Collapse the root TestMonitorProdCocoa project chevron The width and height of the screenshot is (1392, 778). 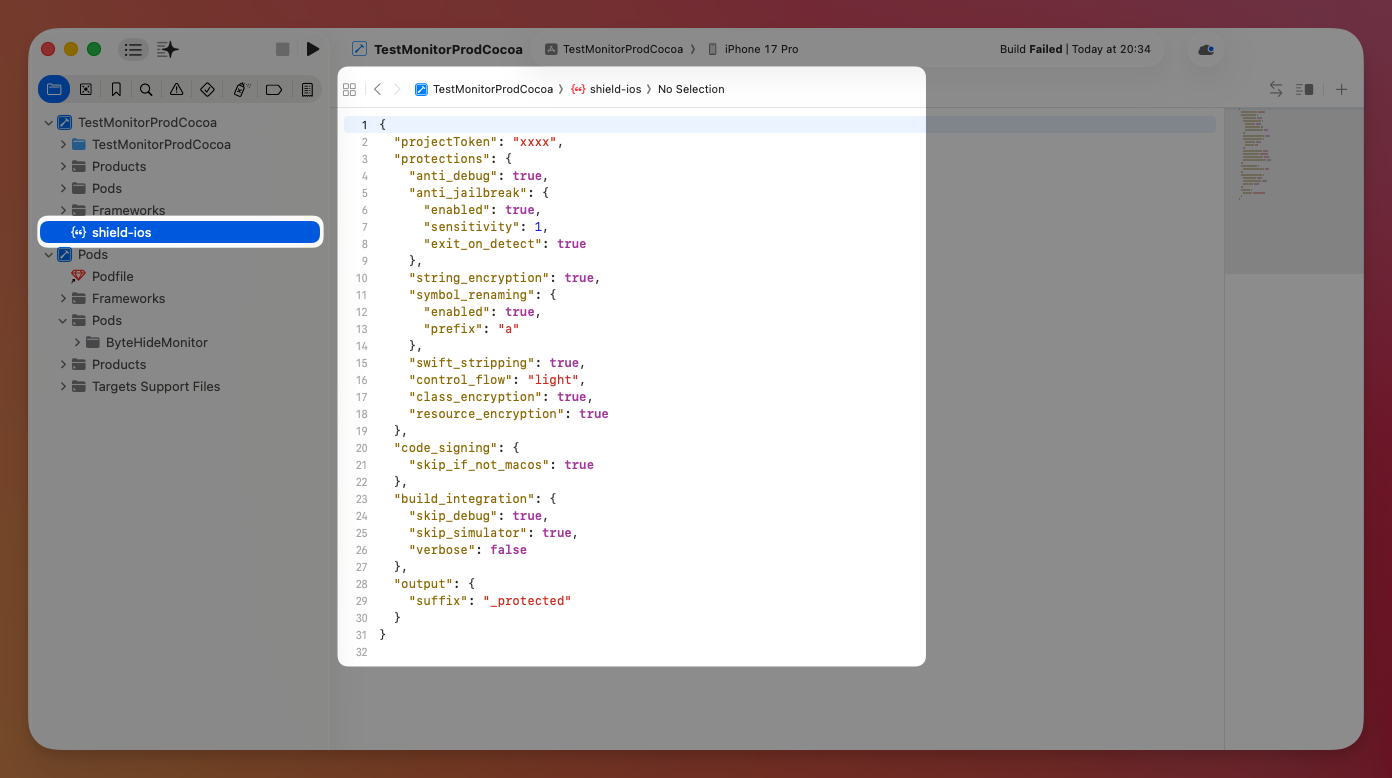(48, 123)
